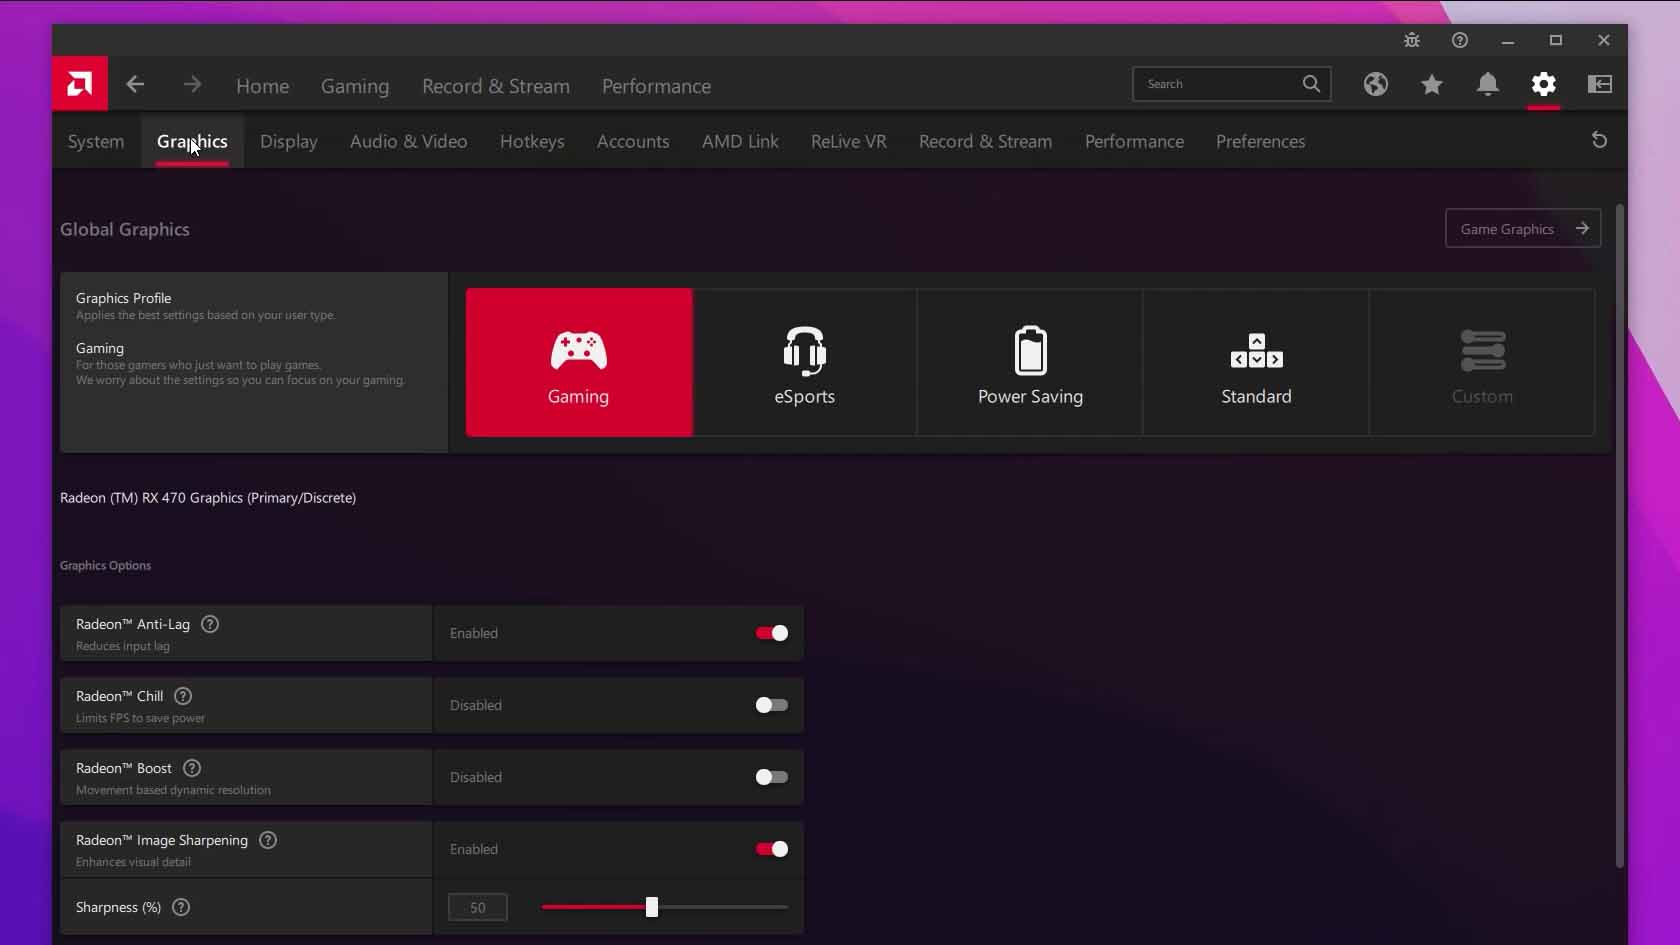
Task: Navigate back with the back arrow
Action: click(x=134, y=84)
